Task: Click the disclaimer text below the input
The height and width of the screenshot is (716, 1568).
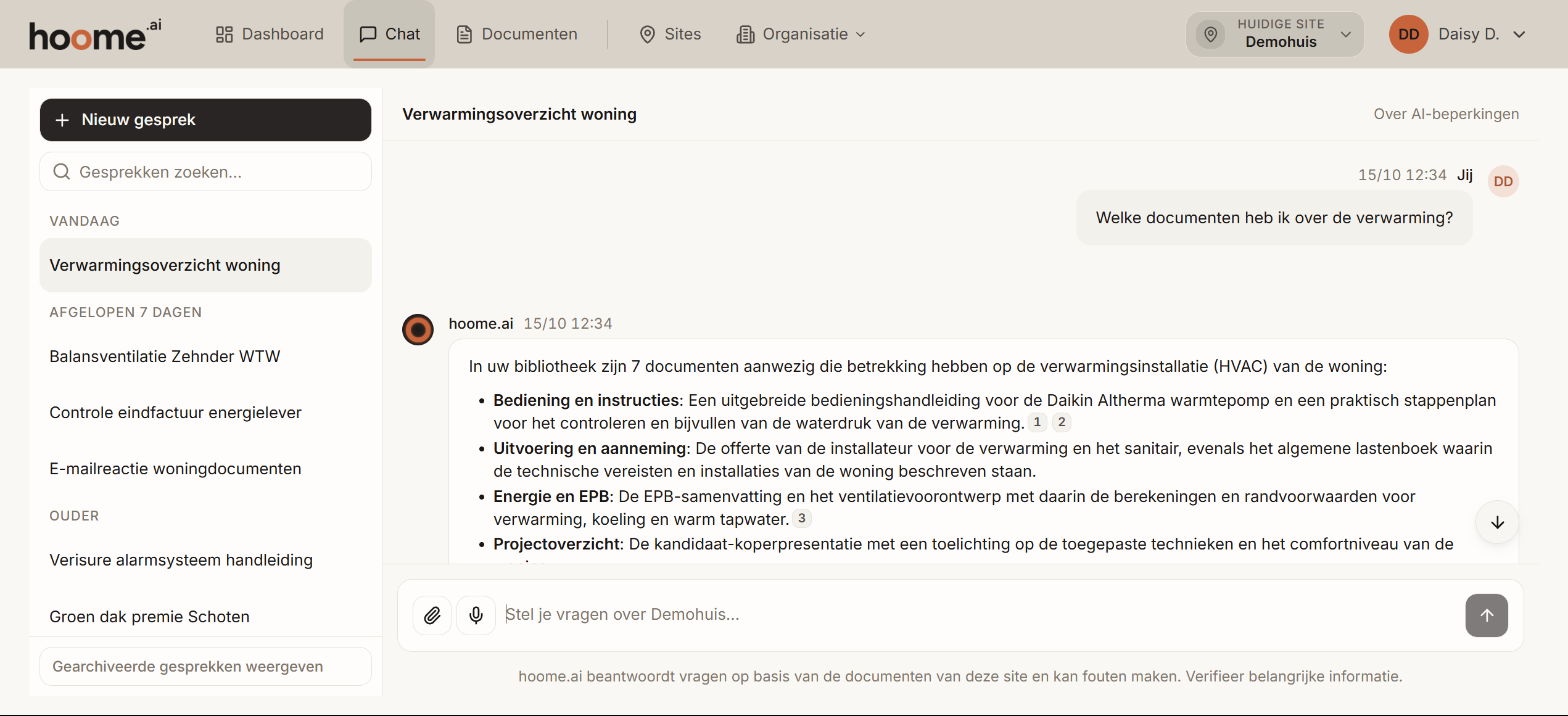Action: tap(960, 677)
